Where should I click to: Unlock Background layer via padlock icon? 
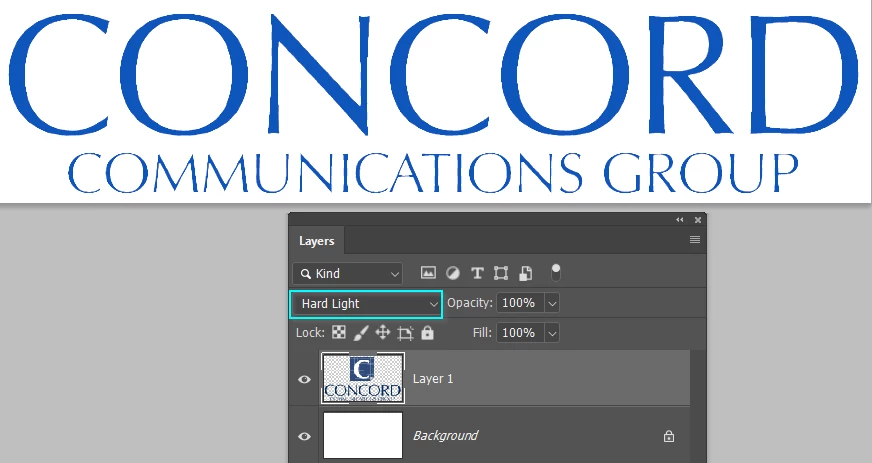669,436
